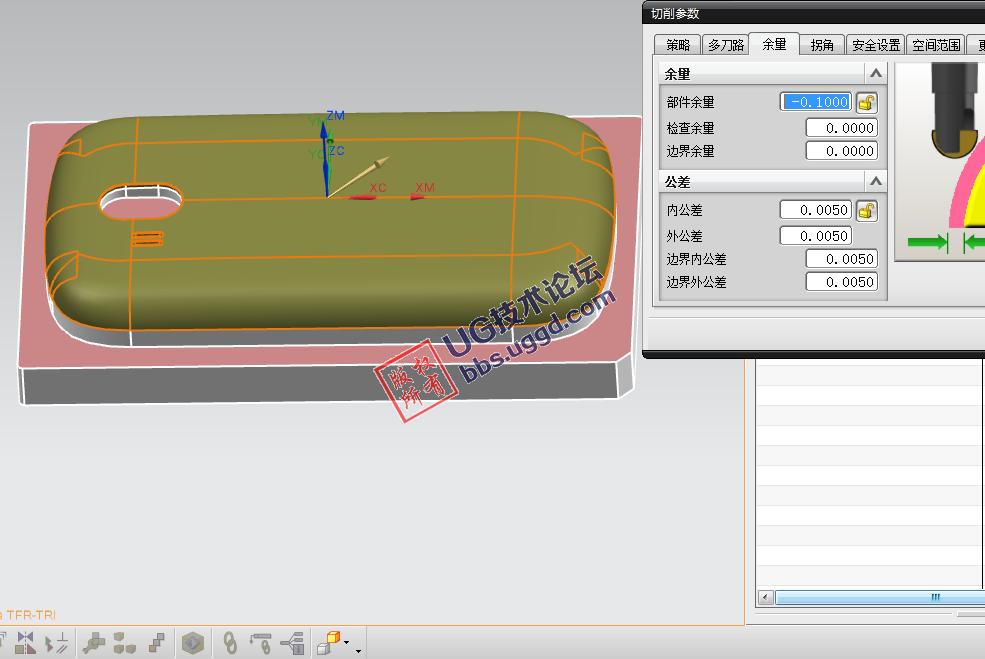Click the chain link icon in bottom toolbar
This screenshot has width=985, height=659.
pyautogui.click(x=230, y=642)
